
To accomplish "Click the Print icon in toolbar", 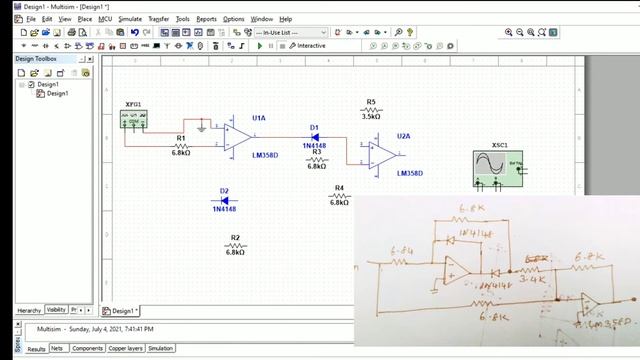I will click(x=72, y=32).
